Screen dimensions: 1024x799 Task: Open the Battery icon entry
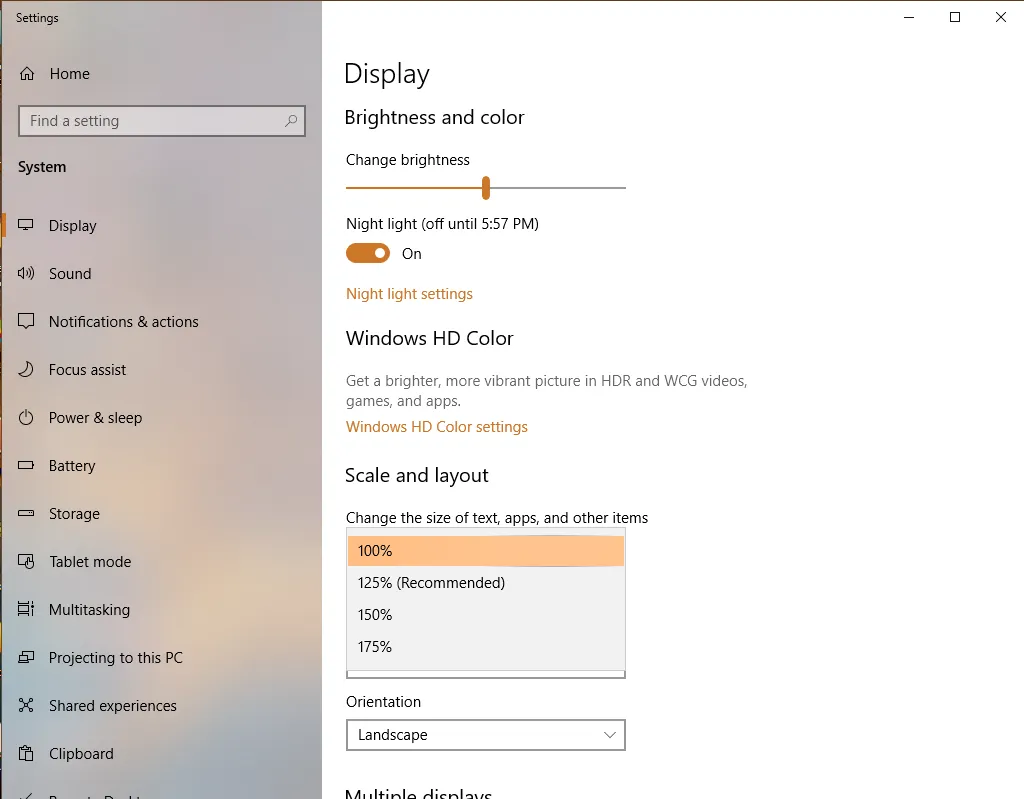pyautogui.click(x=27, y=465)
